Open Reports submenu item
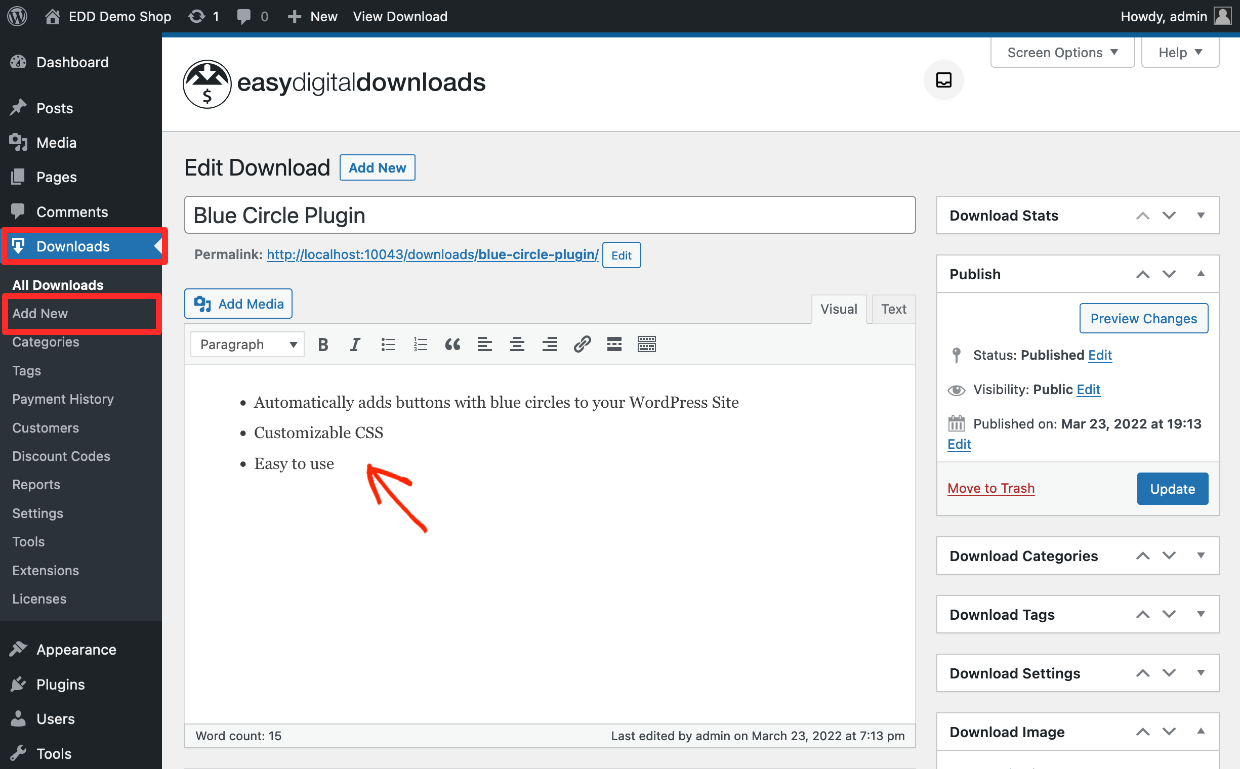The image size is (1240, 769). coord(36,485)
